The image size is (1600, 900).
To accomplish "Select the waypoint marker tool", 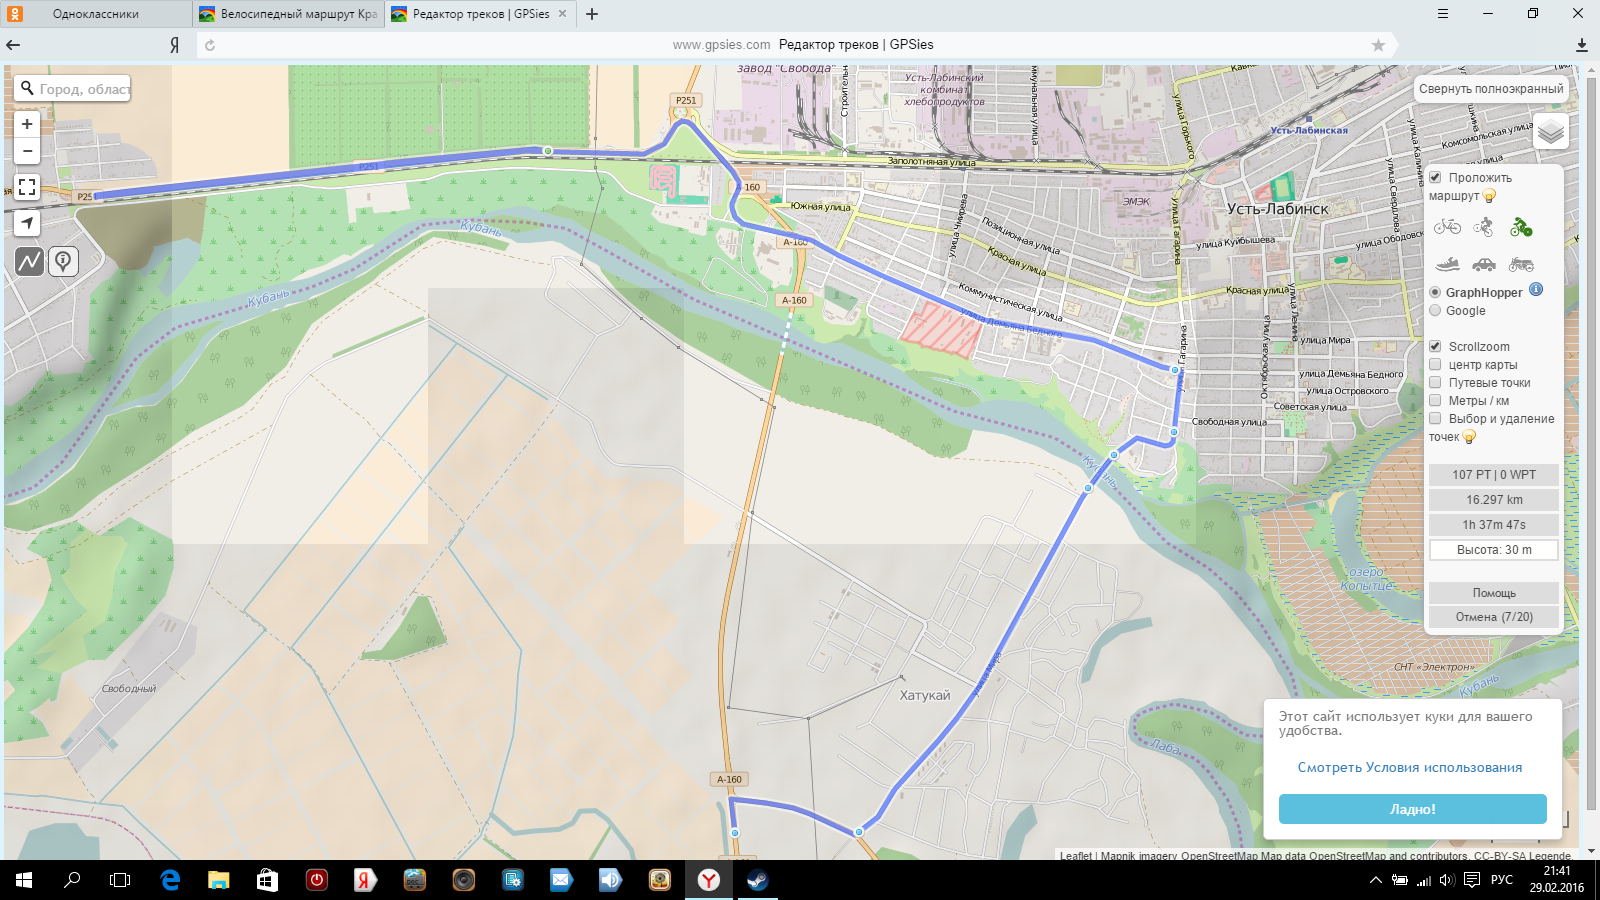I will [63, 261].
